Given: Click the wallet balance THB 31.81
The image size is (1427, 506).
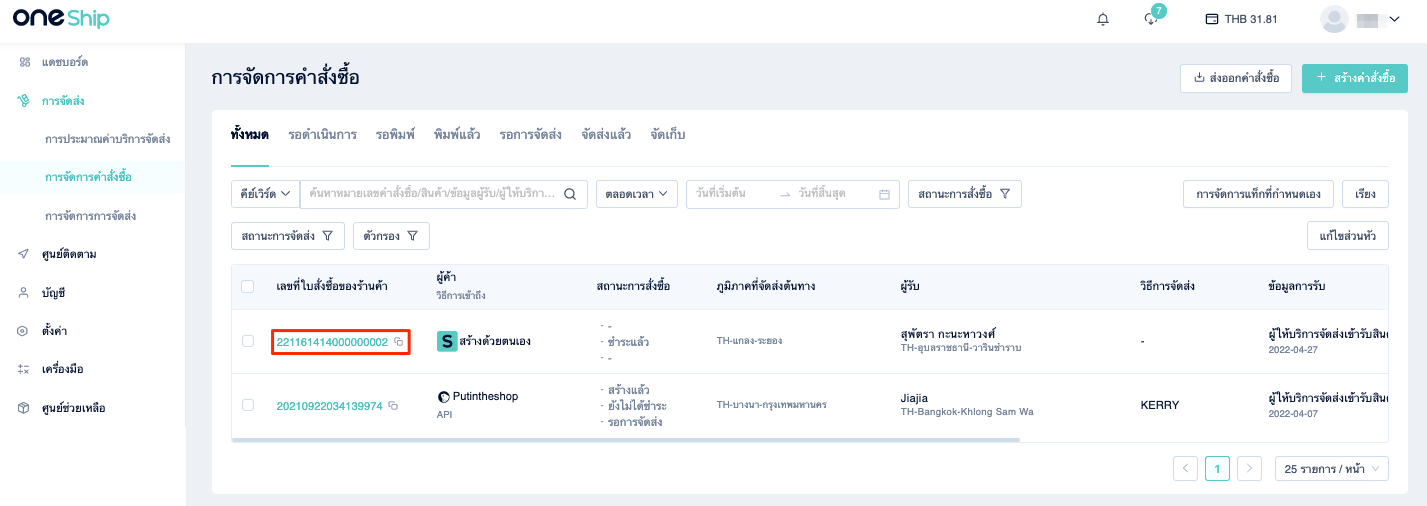Looking at the screenshot, I should [1241, 19].
